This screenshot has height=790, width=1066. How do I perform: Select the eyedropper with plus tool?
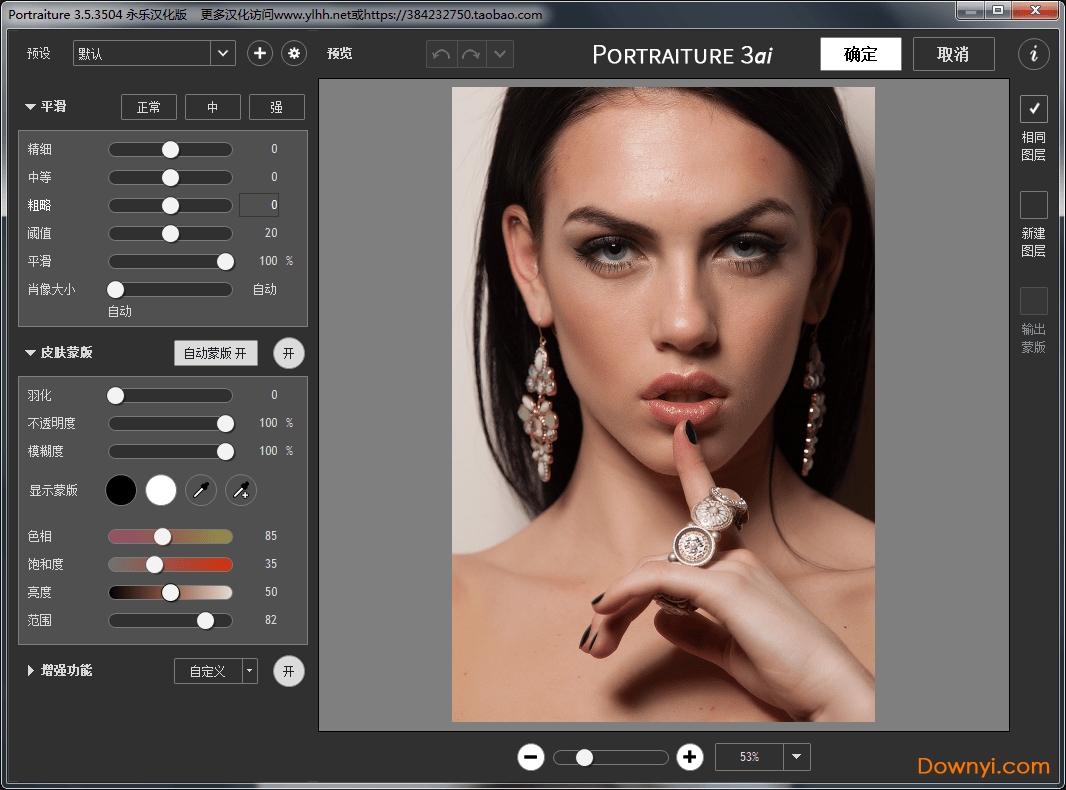(x=241, y=490)
